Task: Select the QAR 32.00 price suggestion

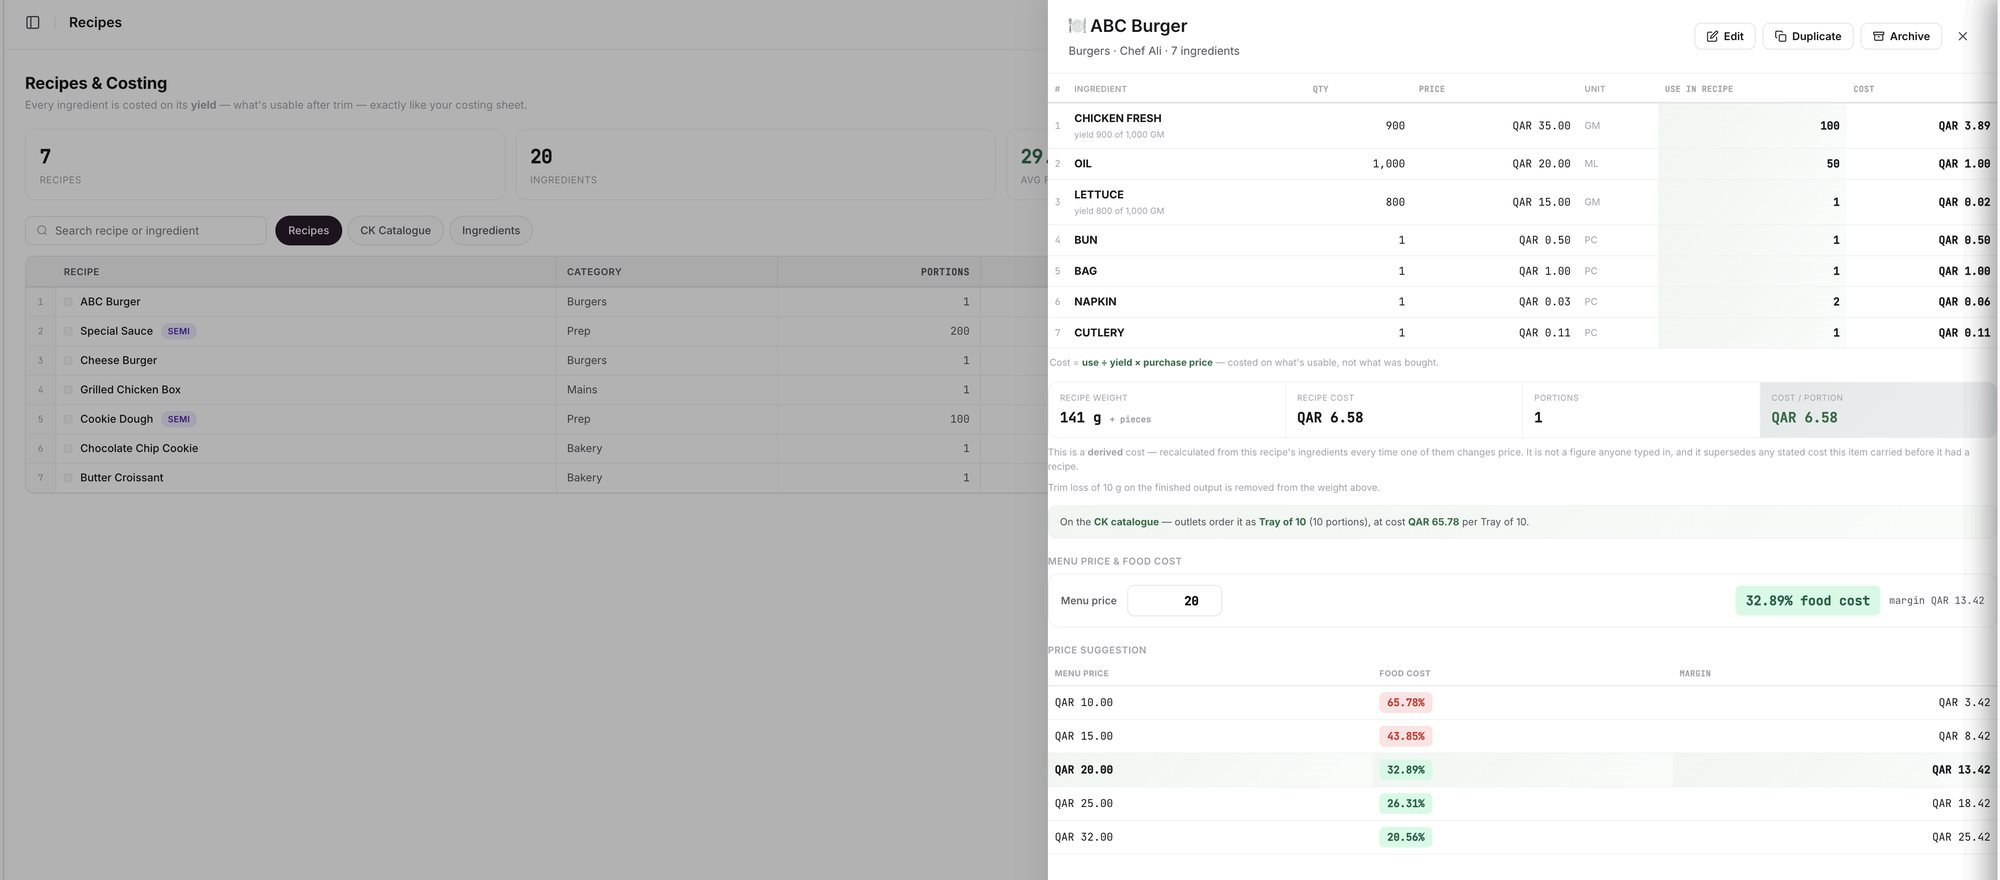Action: point(1522,837)
